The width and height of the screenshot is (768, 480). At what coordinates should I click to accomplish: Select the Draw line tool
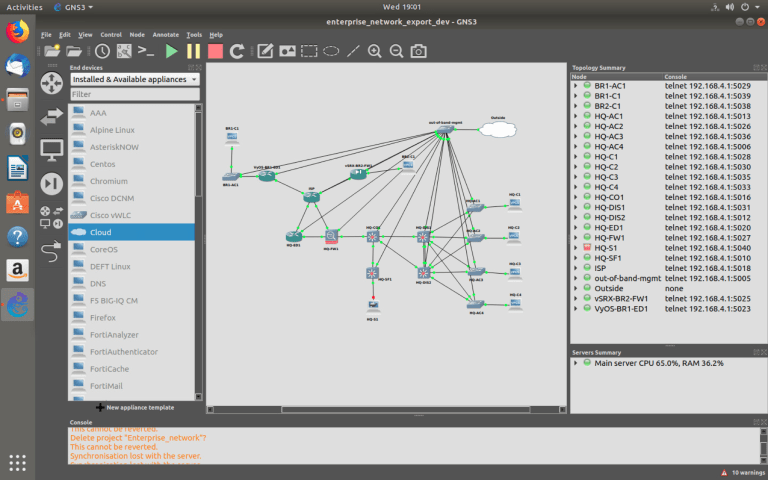(x=353, y=51)
